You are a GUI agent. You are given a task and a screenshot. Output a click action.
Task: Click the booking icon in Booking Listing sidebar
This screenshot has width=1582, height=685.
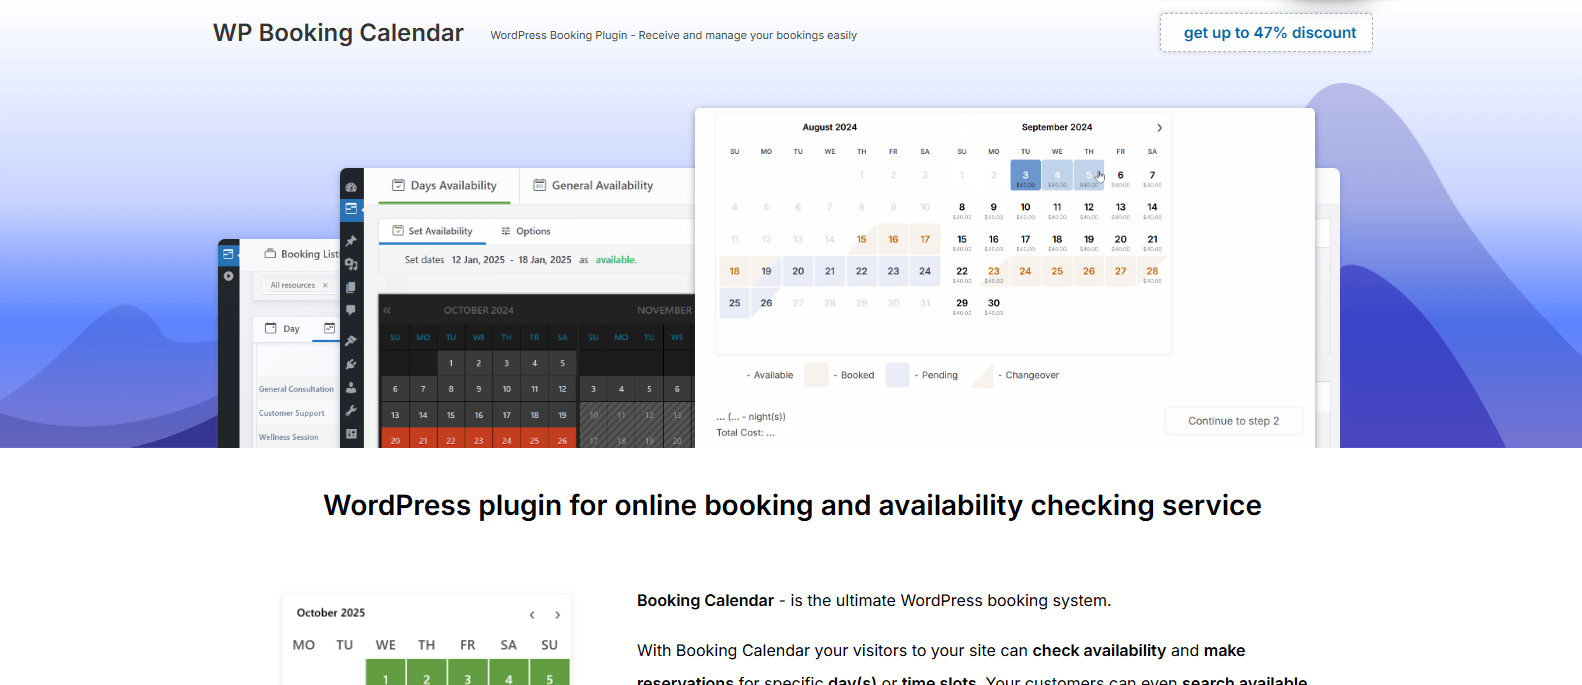pos(228,254)
